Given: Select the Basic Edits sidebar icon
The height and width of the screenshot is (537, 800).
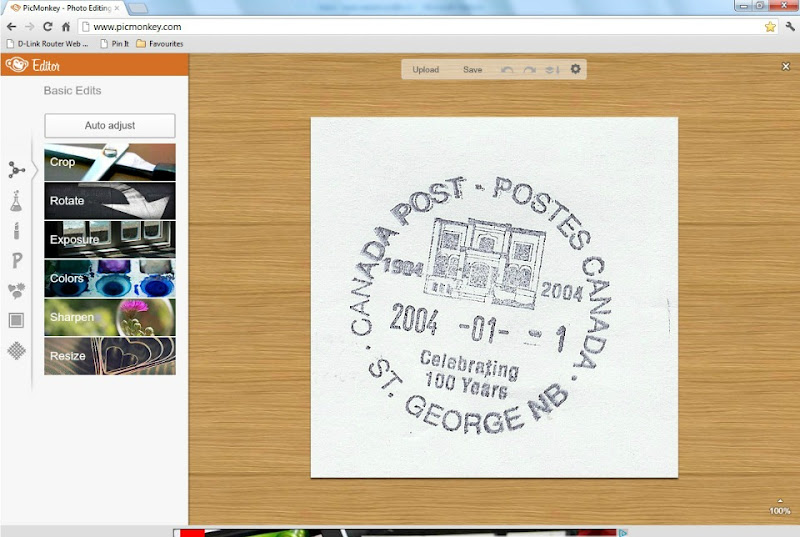Looking at the screenshot, I should pos(16,170).
